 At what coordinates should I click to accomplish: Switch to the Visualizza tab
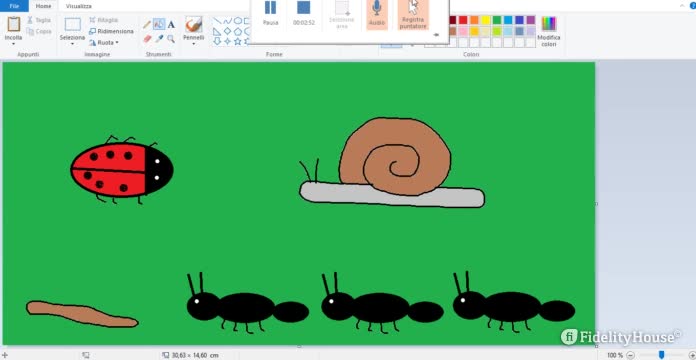point(79,6)
